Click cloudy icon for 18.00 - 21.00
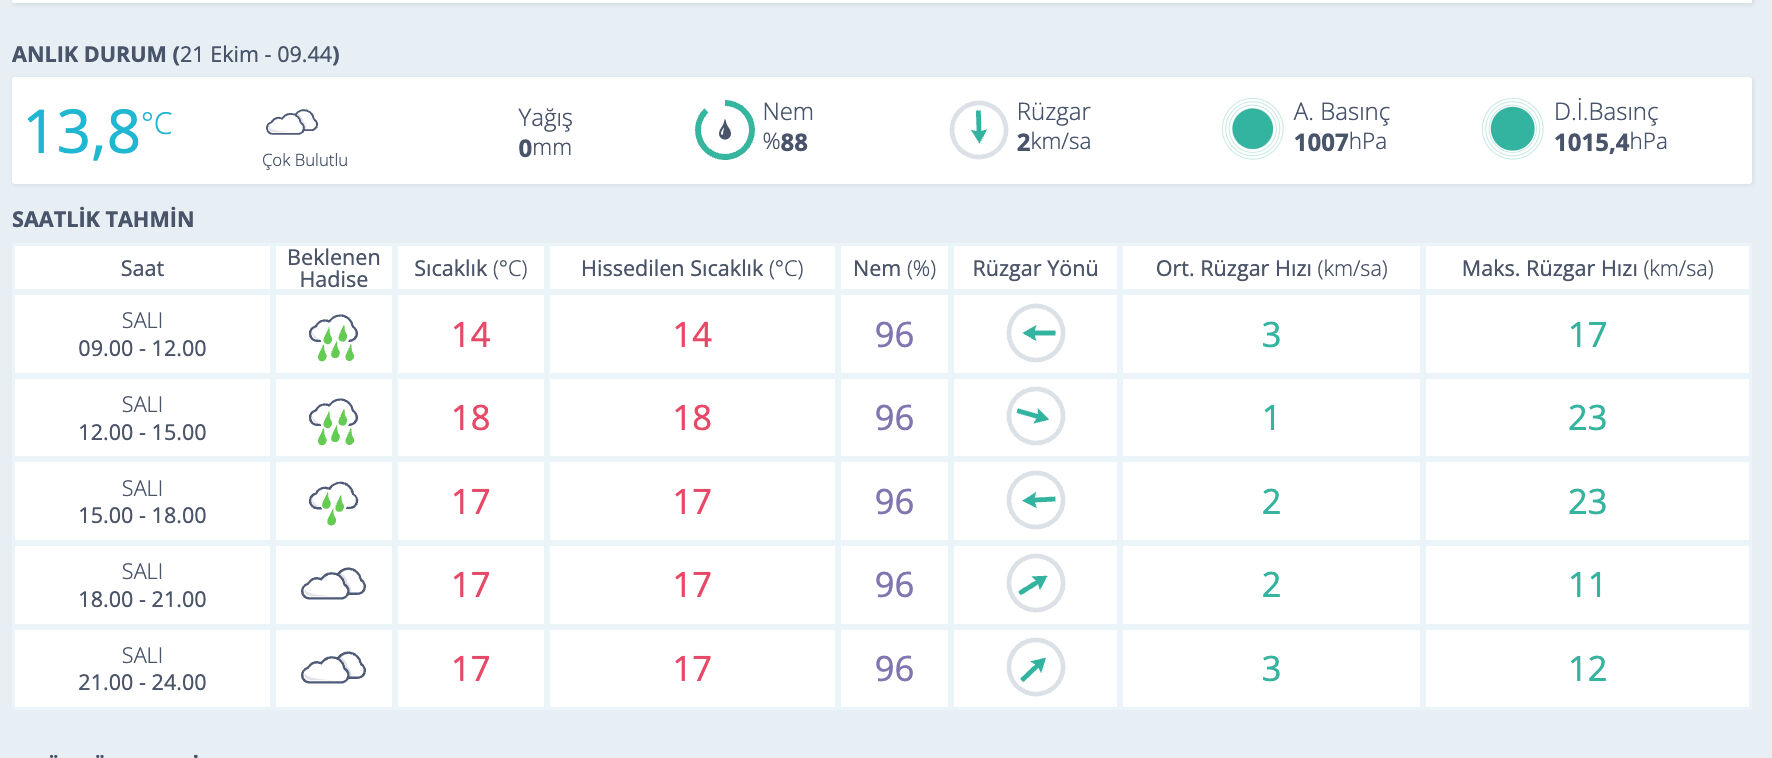This screenshot has height=758, width=1772. (x=334, y=584)
